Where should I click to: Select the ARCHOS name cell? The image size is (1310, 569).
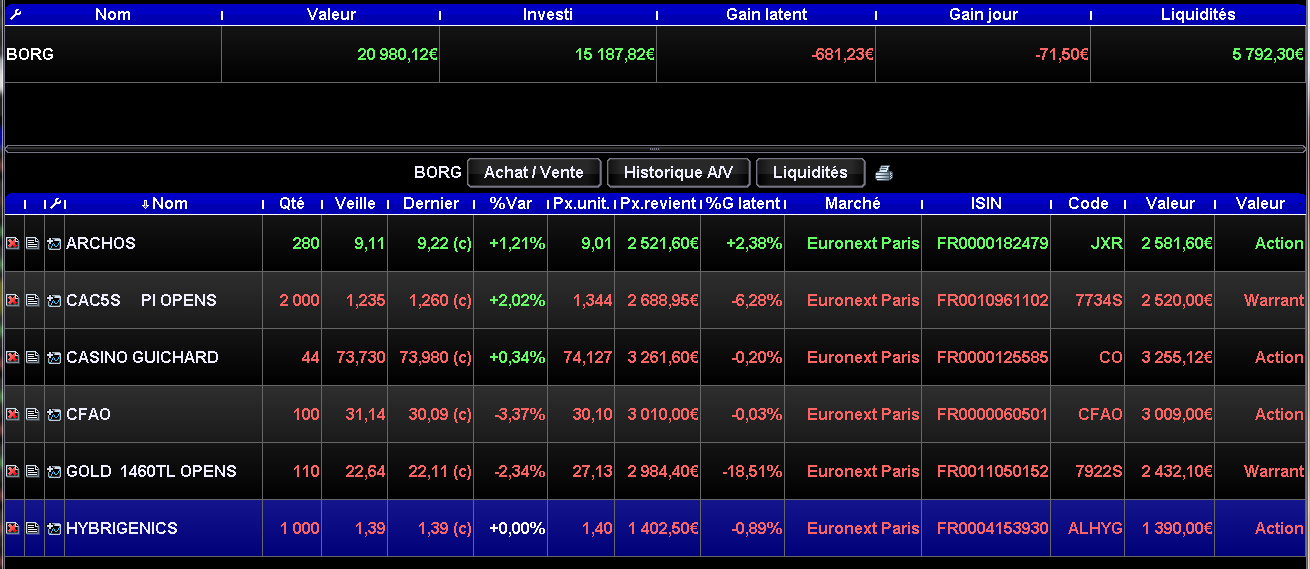pos(164,243)
